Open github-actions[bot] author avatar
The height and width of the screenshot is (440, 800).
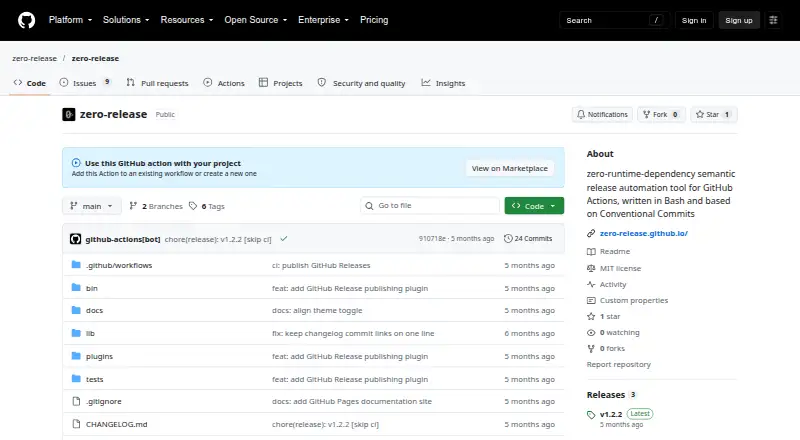click(x=76, y=239)
